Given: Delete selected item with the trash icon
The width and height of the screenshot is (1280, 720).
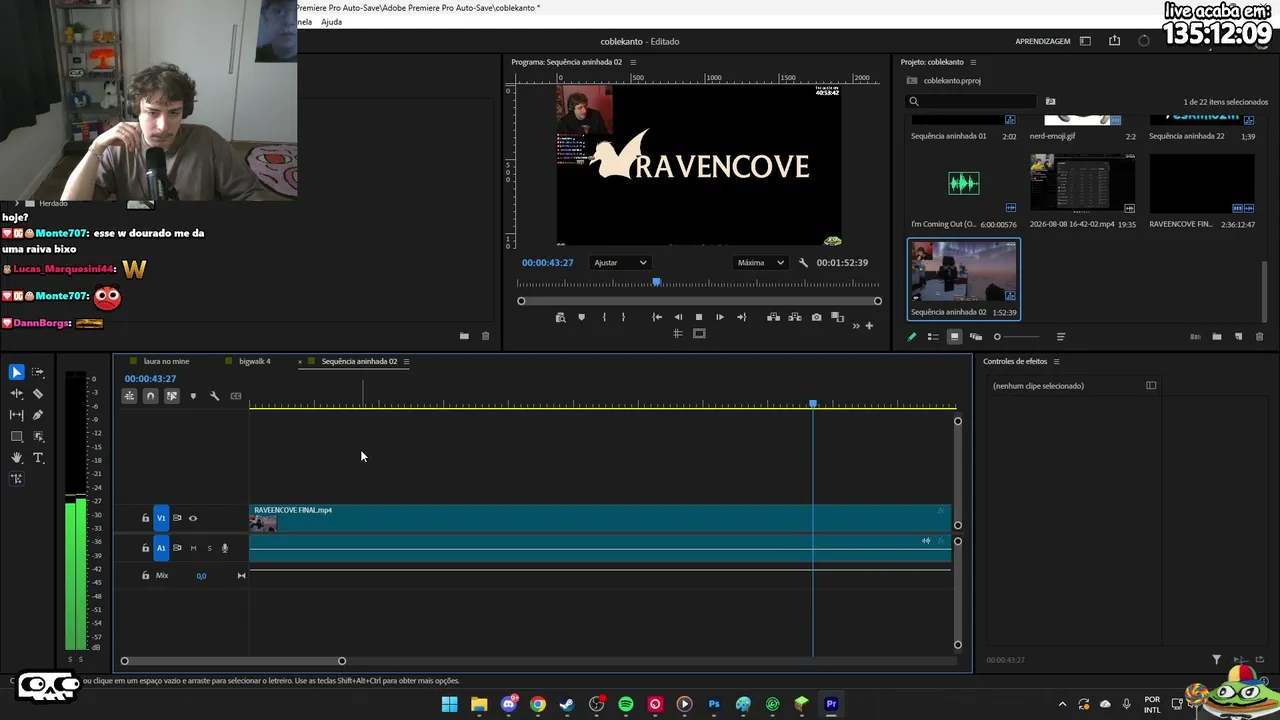Looking at the screenshot, I should (x=1259, y=337).
